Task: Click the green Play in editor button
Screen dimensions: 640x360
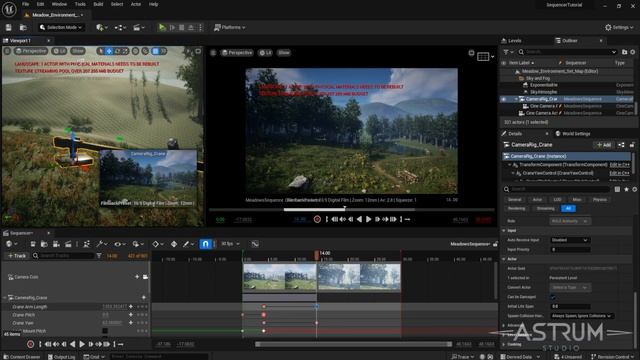Action: [162, 27]
